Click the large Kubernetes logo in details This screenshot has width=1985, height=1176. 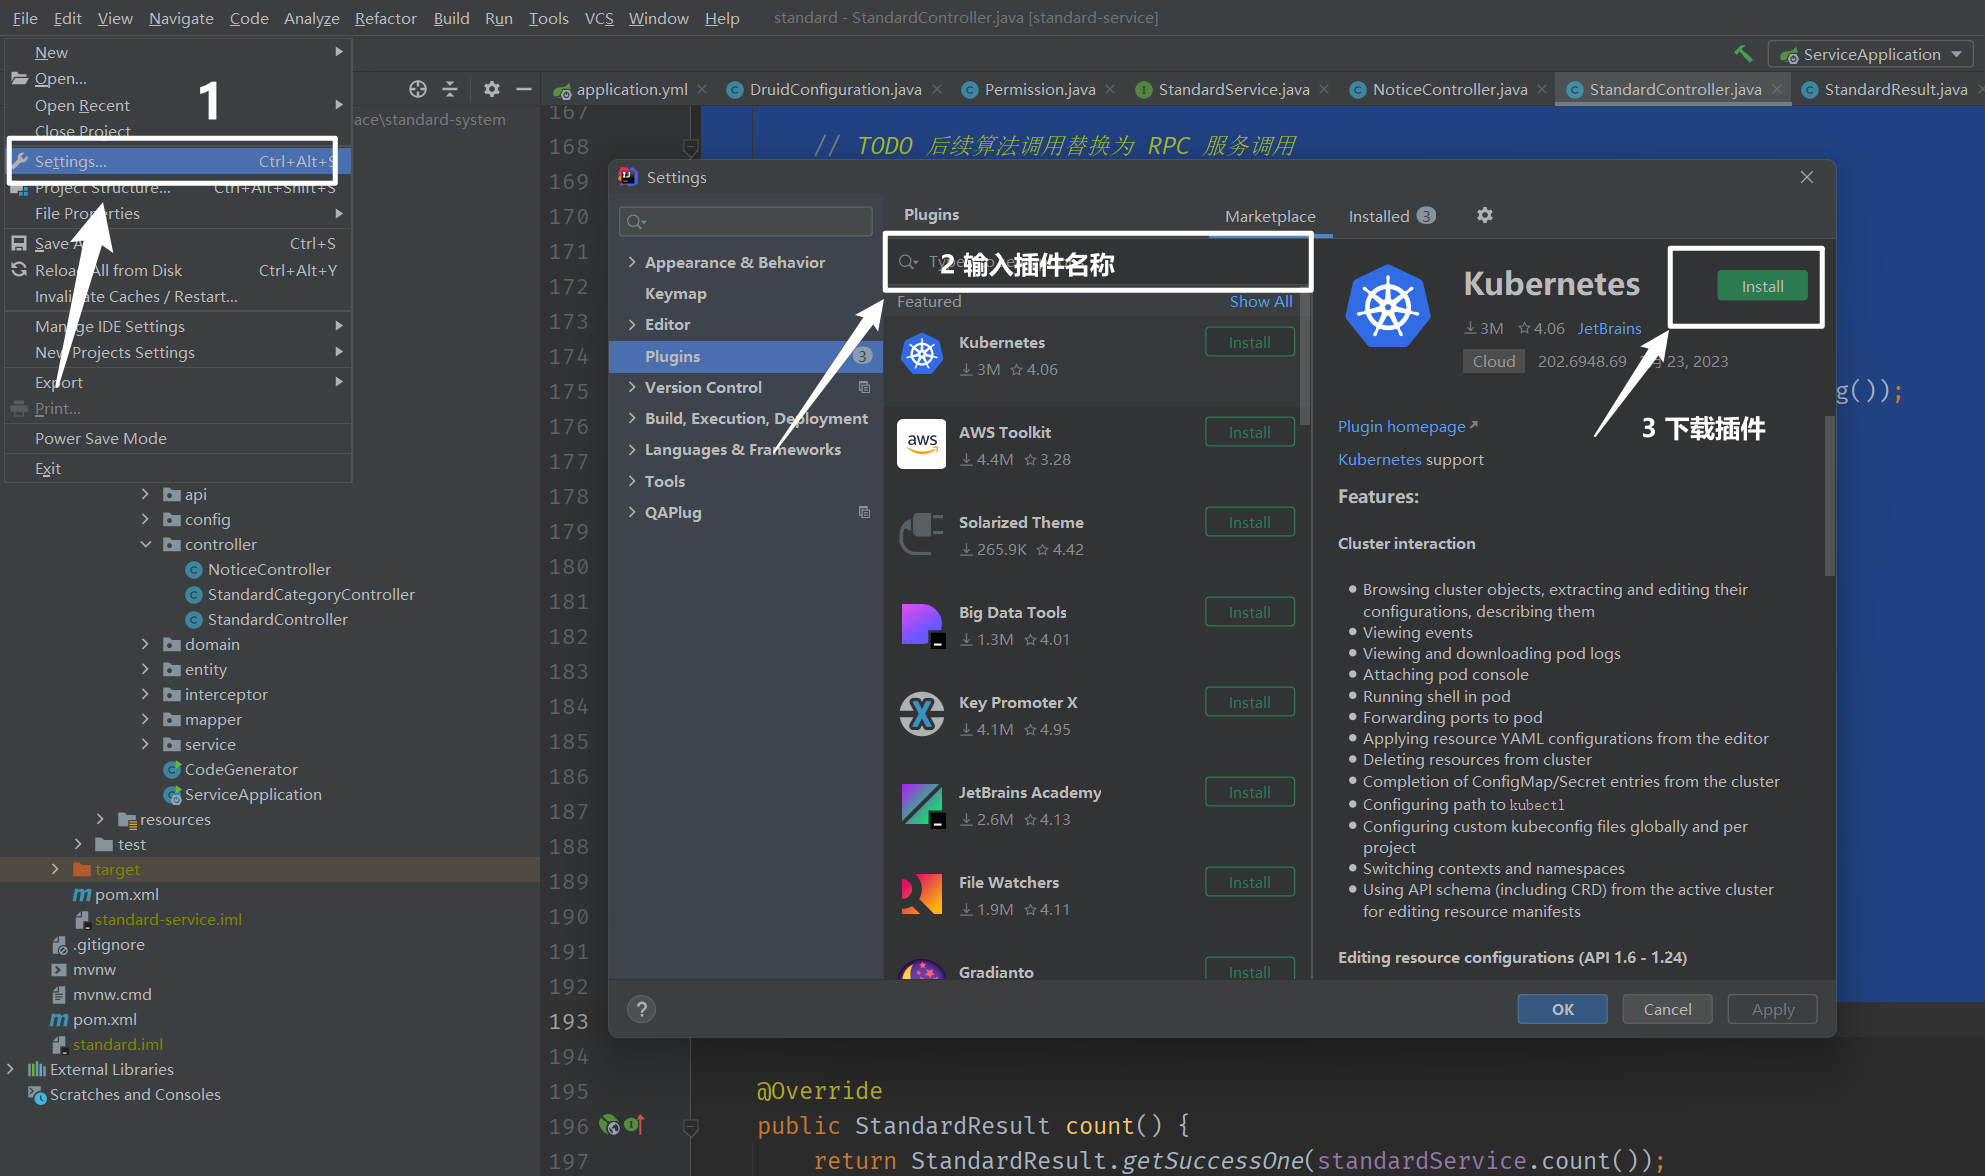pyautogui.click(x=1388, y=306)
